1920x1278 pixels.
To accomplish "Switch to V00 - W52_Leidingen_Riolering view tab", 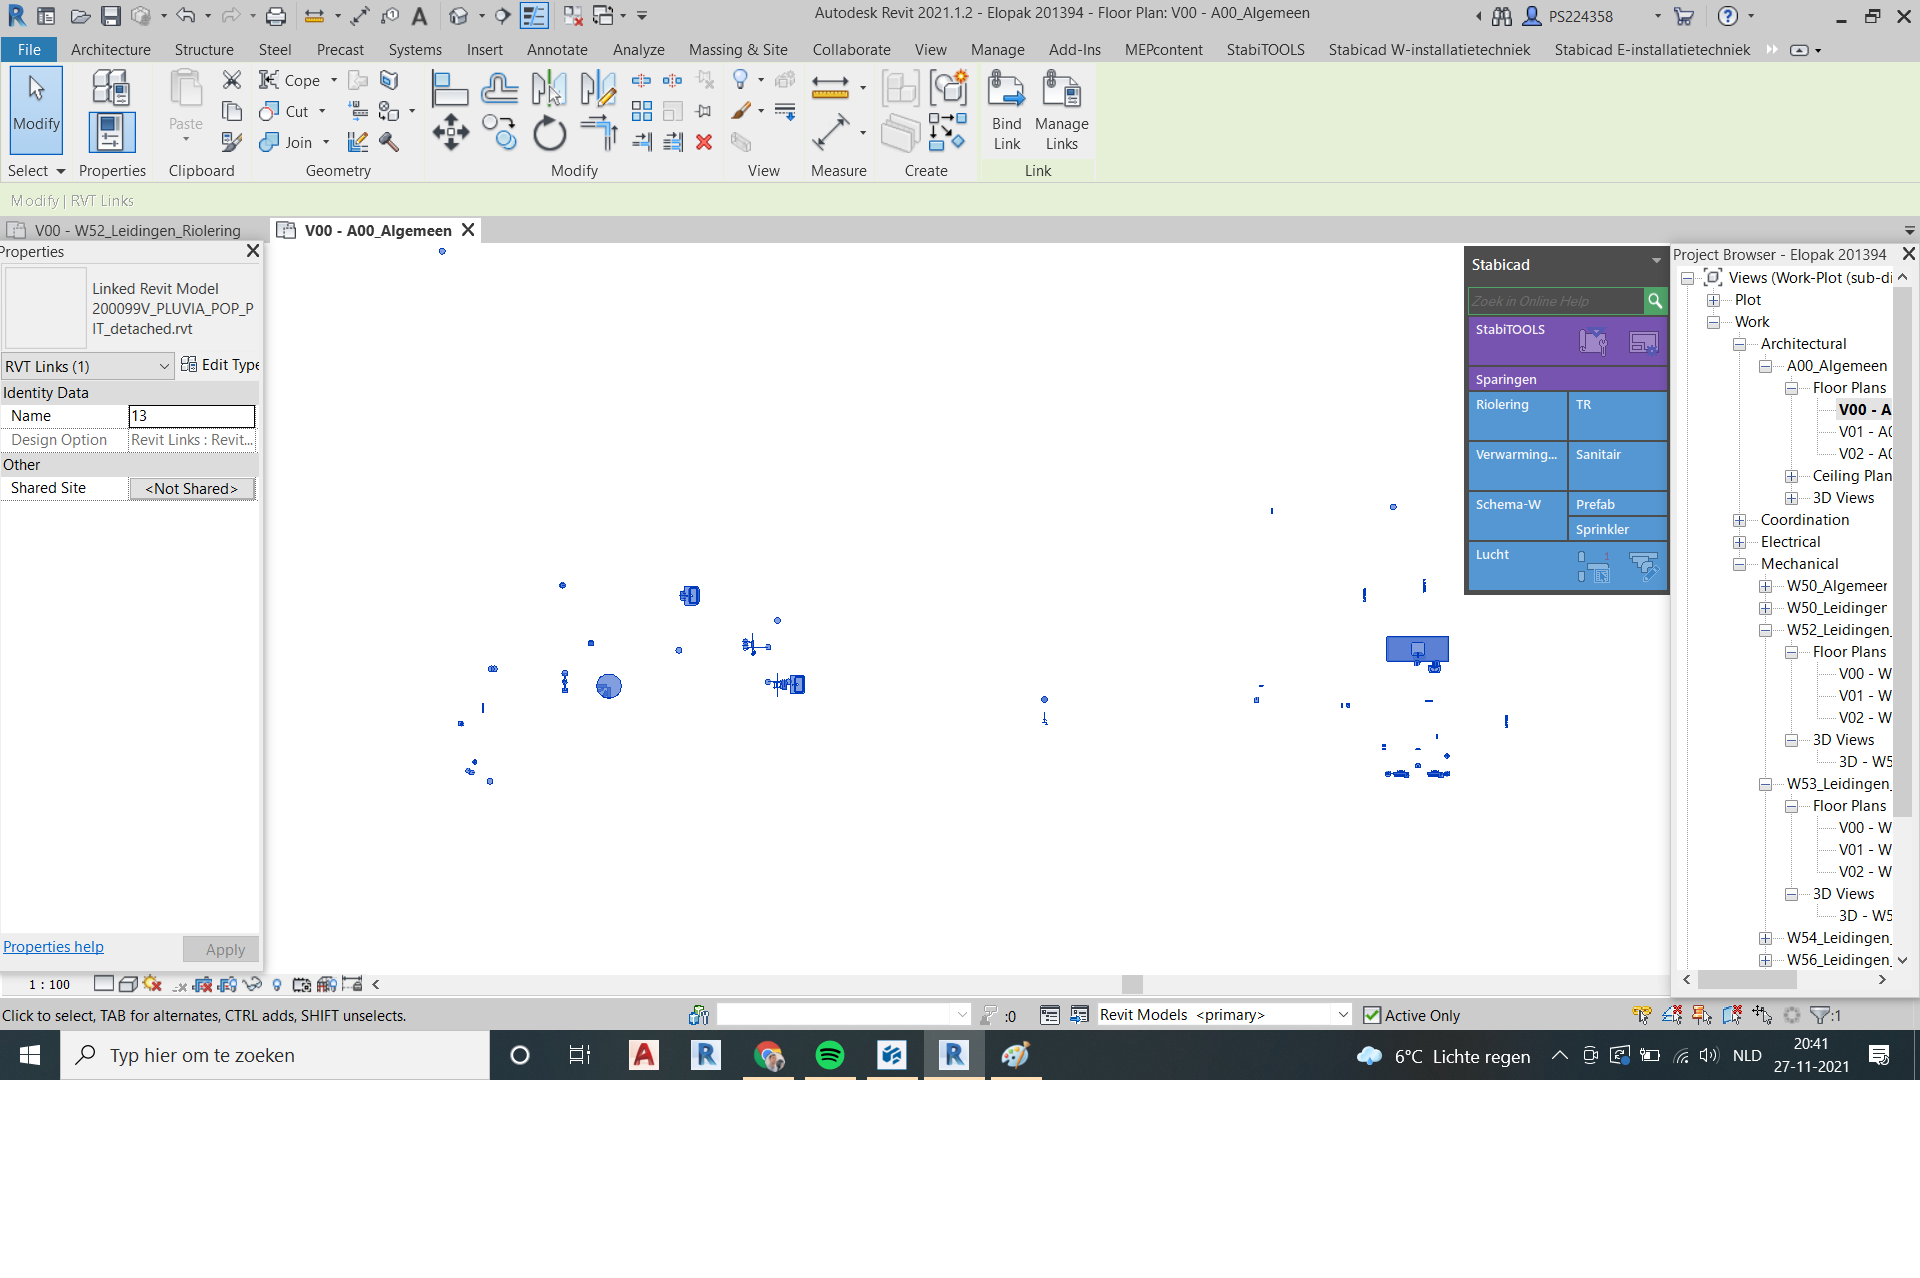I will [136, 230].
